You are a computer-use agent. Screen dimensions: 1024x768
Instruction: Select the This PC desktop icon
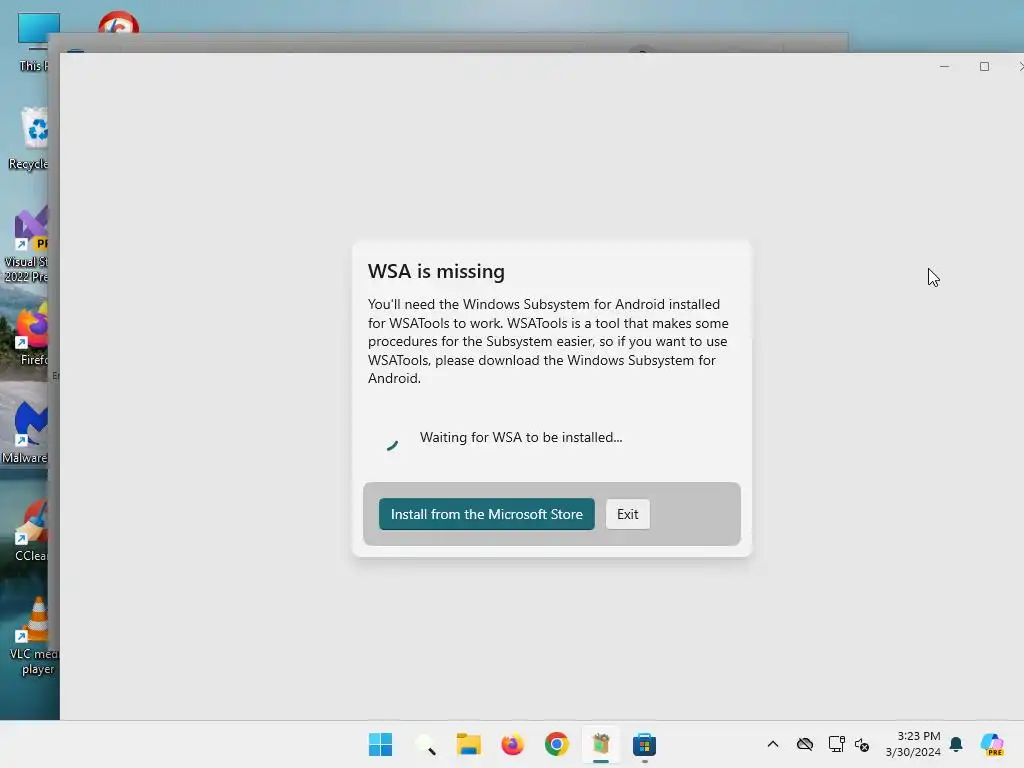point(33,42)
